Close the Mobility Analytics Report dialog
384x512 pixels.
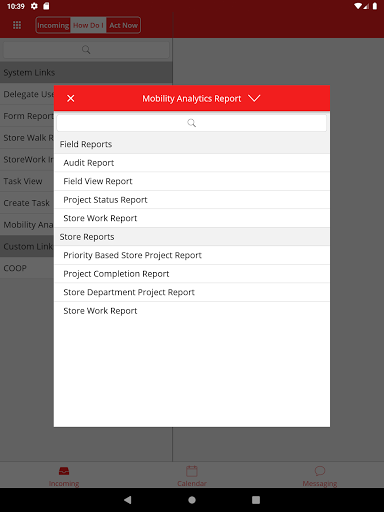(71, 98)
